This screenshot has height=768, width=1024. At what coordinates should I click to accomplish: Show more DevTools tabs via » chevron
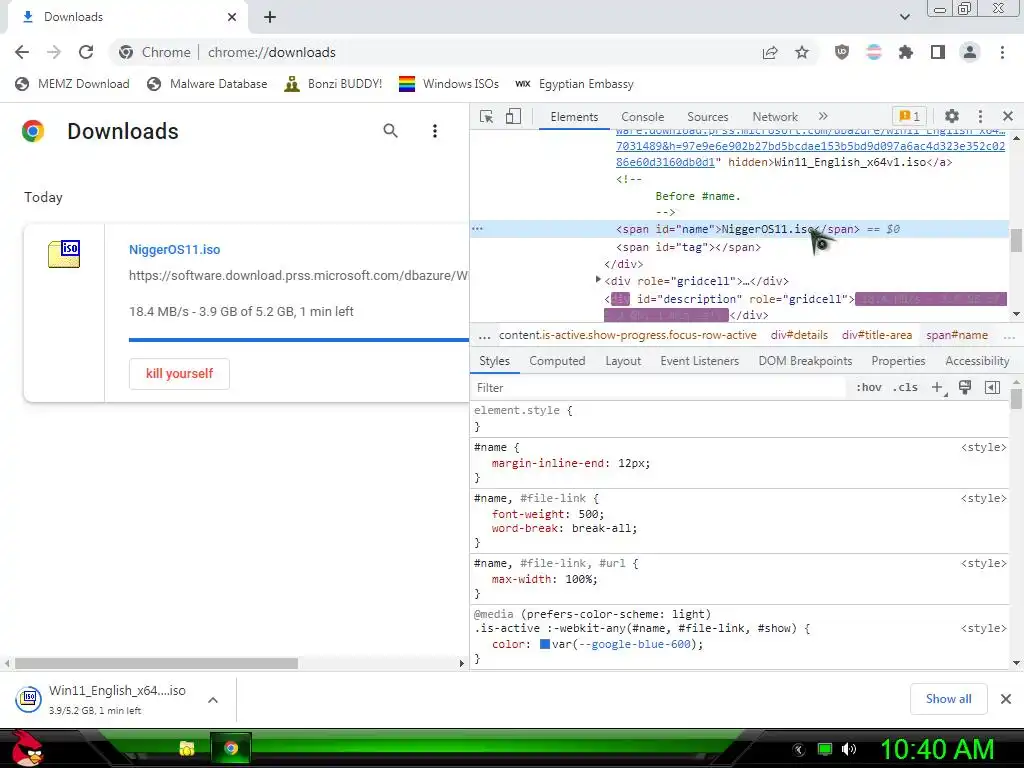coord(823,116)
